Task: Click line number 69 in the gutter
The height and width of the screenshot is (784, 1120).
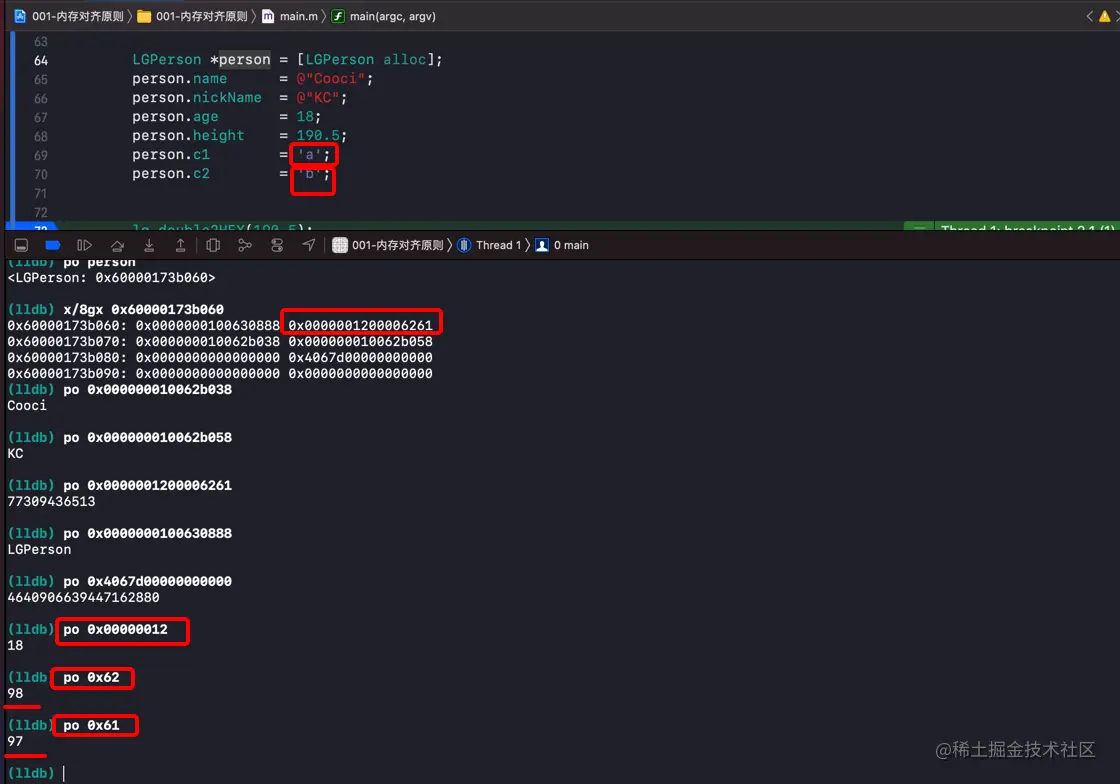Action: [41, 155]
